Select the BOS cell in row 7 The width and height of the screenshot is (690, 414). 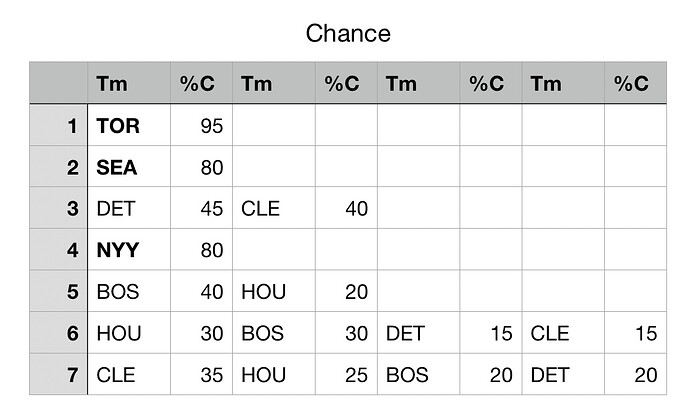418,374
